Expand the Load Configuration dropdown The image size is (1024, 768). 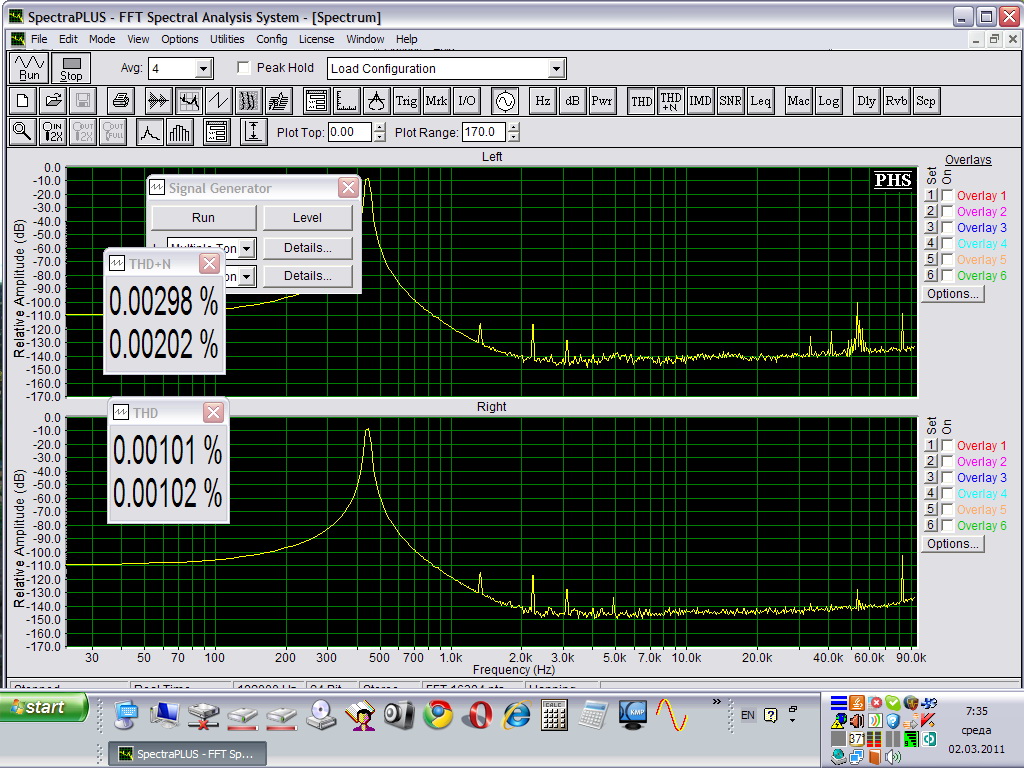tap(556, 69)
